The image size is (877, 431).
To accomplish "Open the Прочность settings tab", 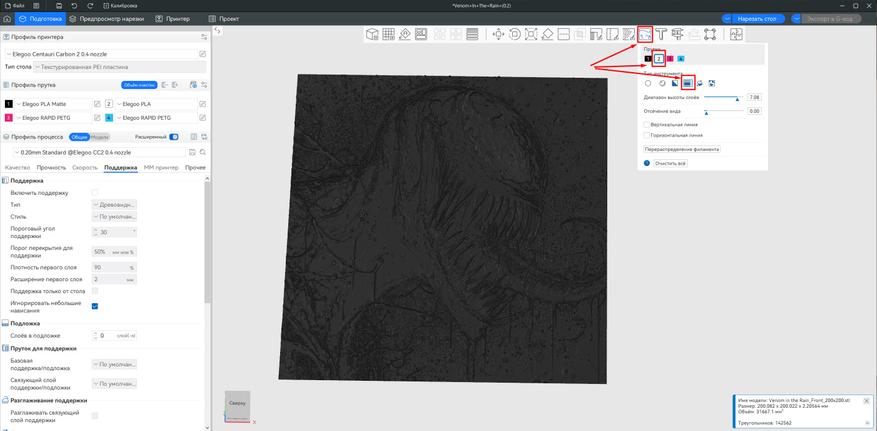I will tap(51, 168).
